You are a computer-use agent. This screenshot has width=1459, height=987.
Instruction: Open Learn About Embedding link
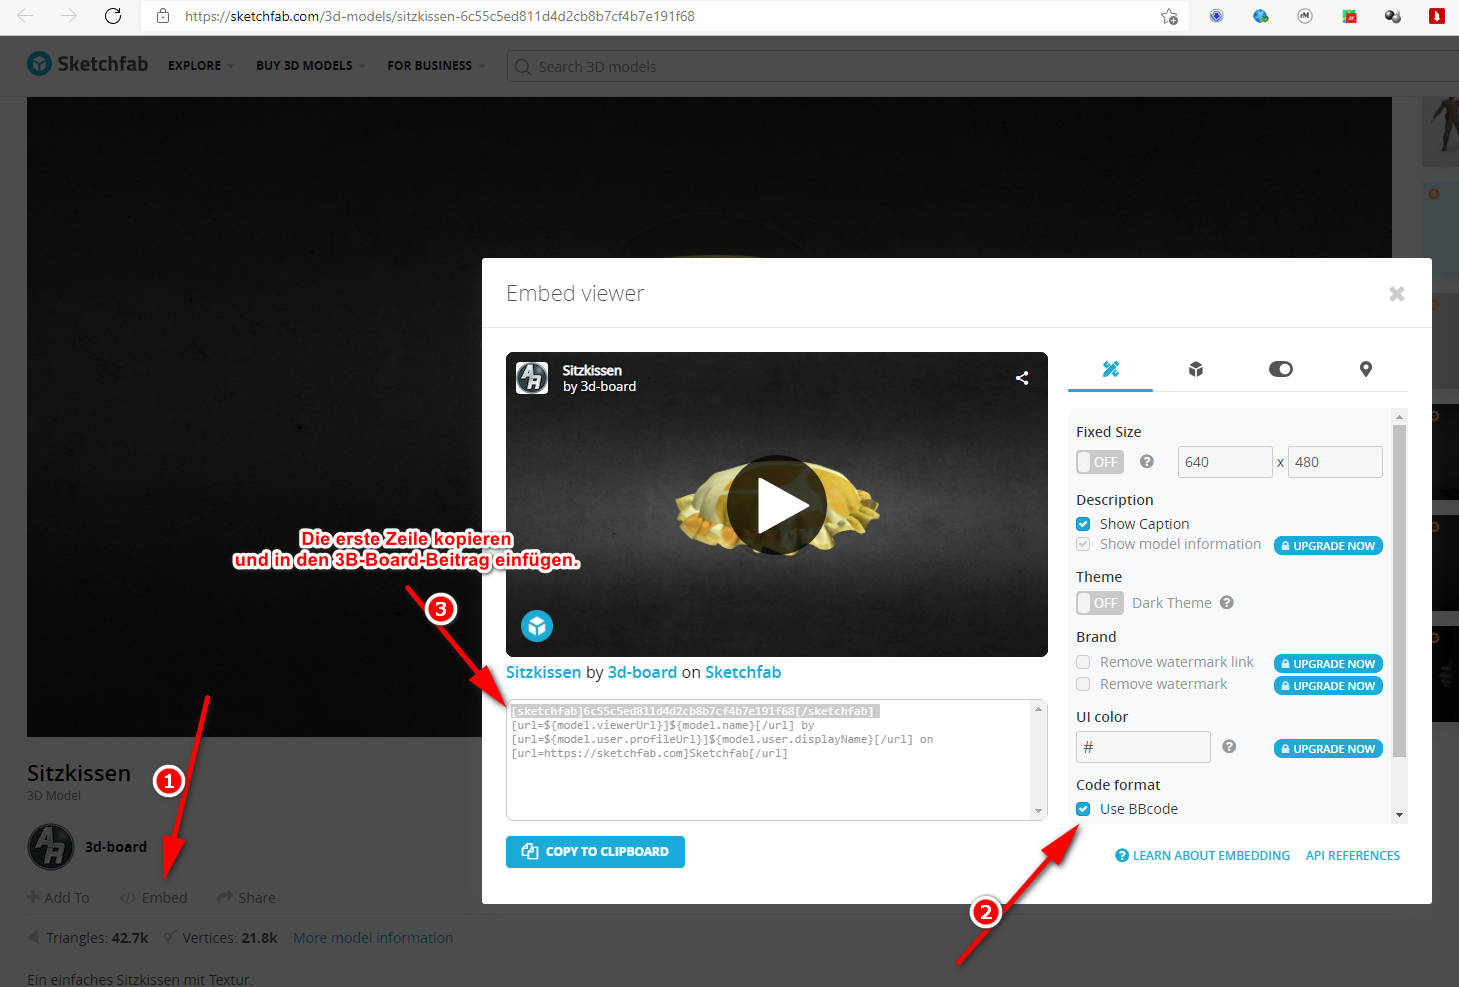tap(1202, 856)
